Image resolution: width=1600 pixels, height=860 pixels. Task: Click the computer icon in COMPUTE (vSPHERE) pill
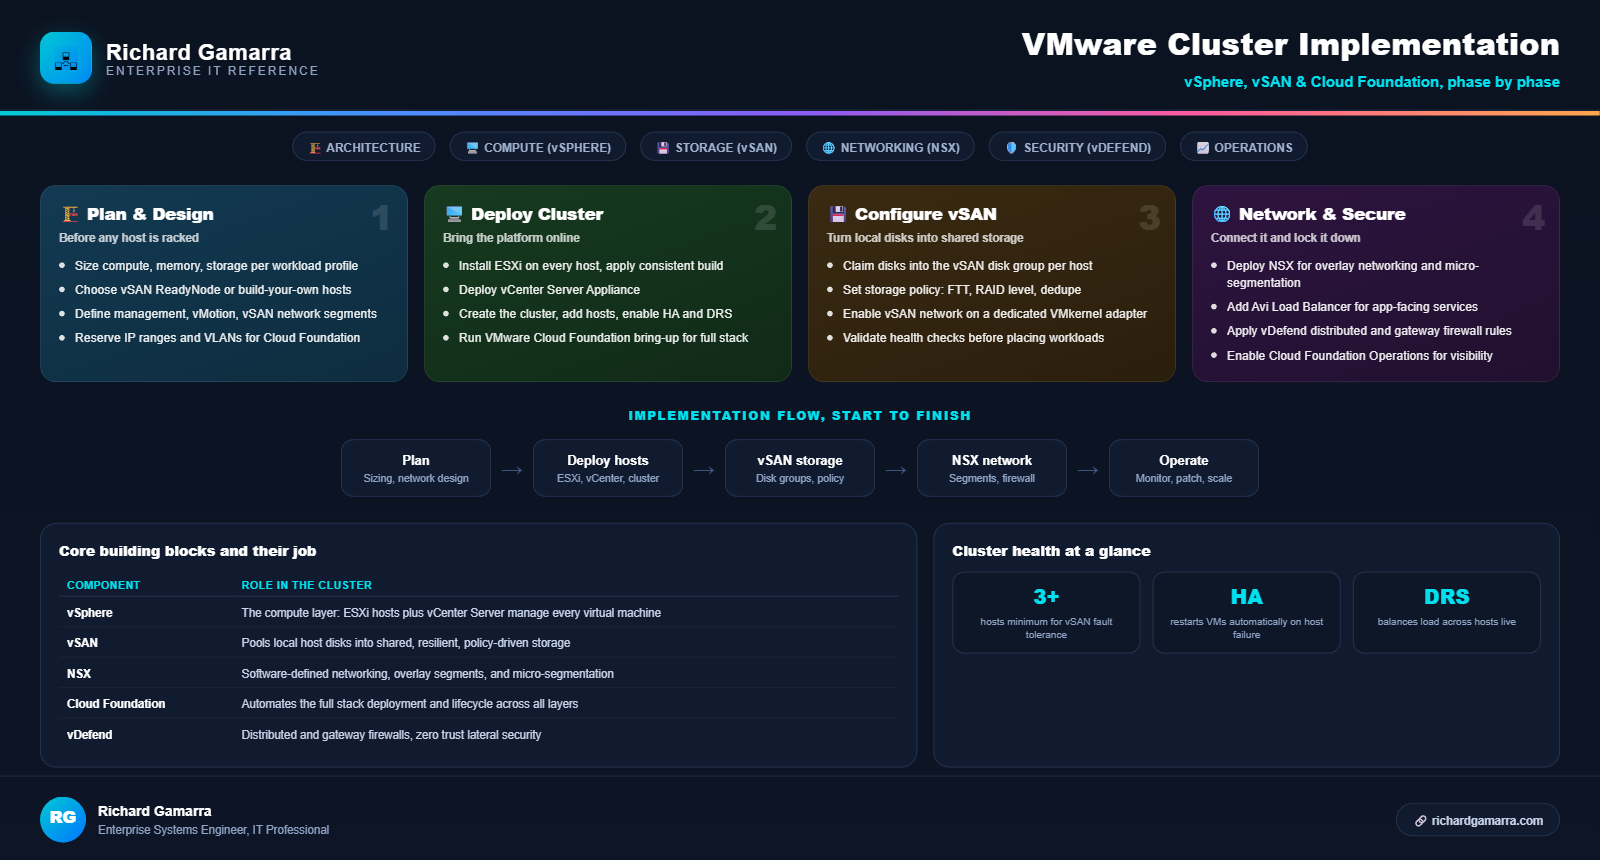pos(473,148)
